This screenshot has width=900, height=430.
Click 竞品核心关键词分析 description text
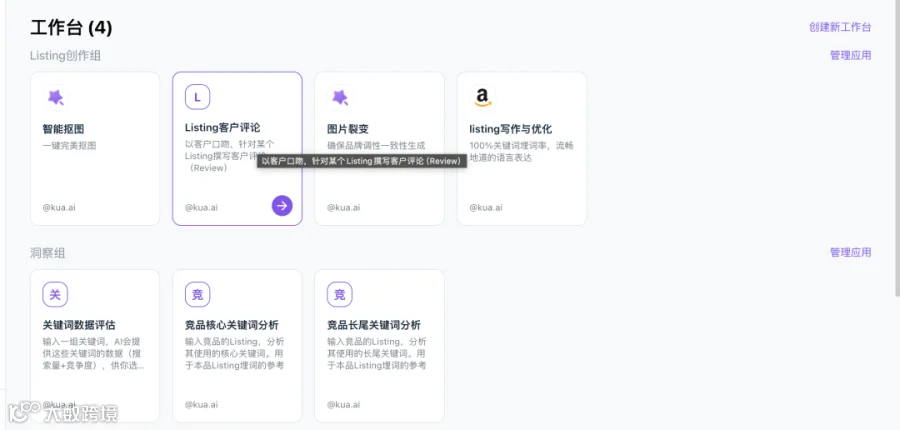tap(234, 354)
